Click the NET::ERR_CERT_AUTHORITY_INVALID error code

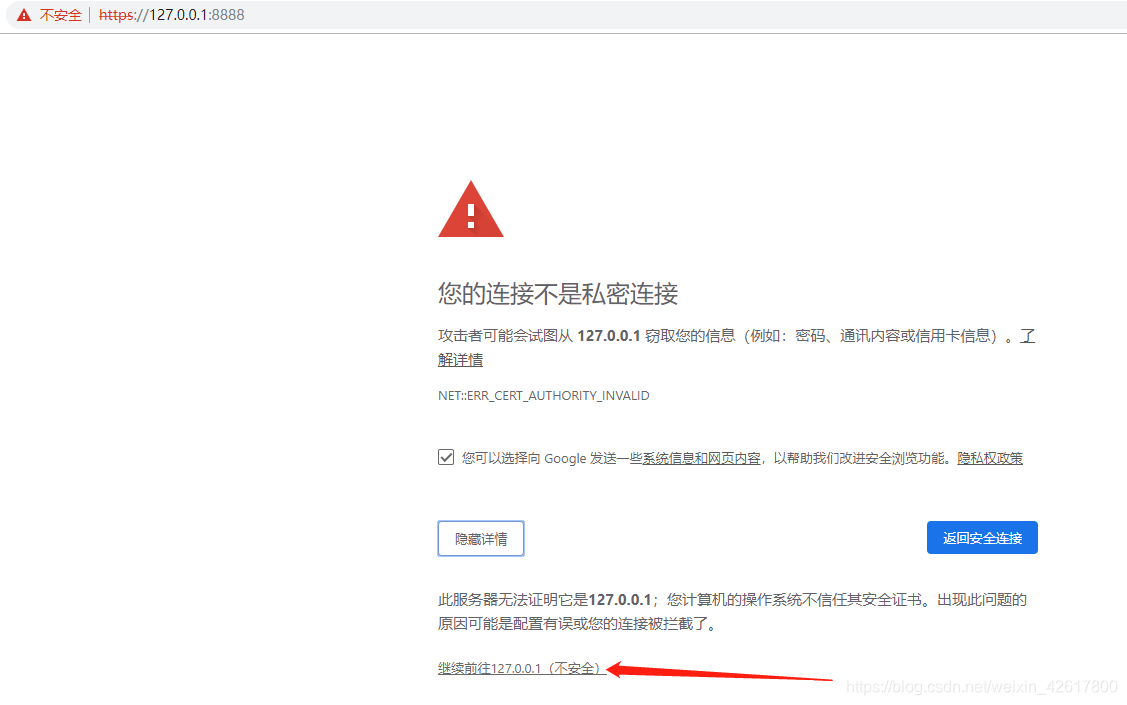tap(543, 395)
